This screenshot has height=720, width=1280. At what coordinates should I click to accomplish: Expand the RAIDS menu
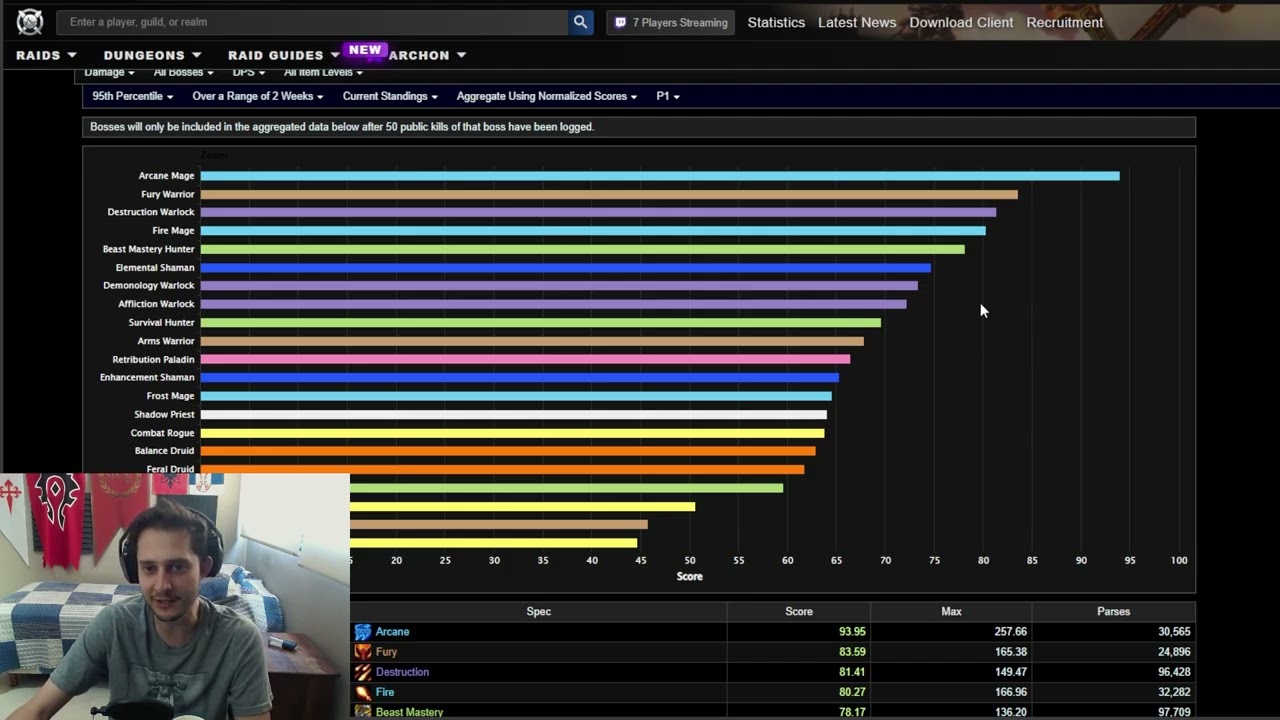pos(46,55)
